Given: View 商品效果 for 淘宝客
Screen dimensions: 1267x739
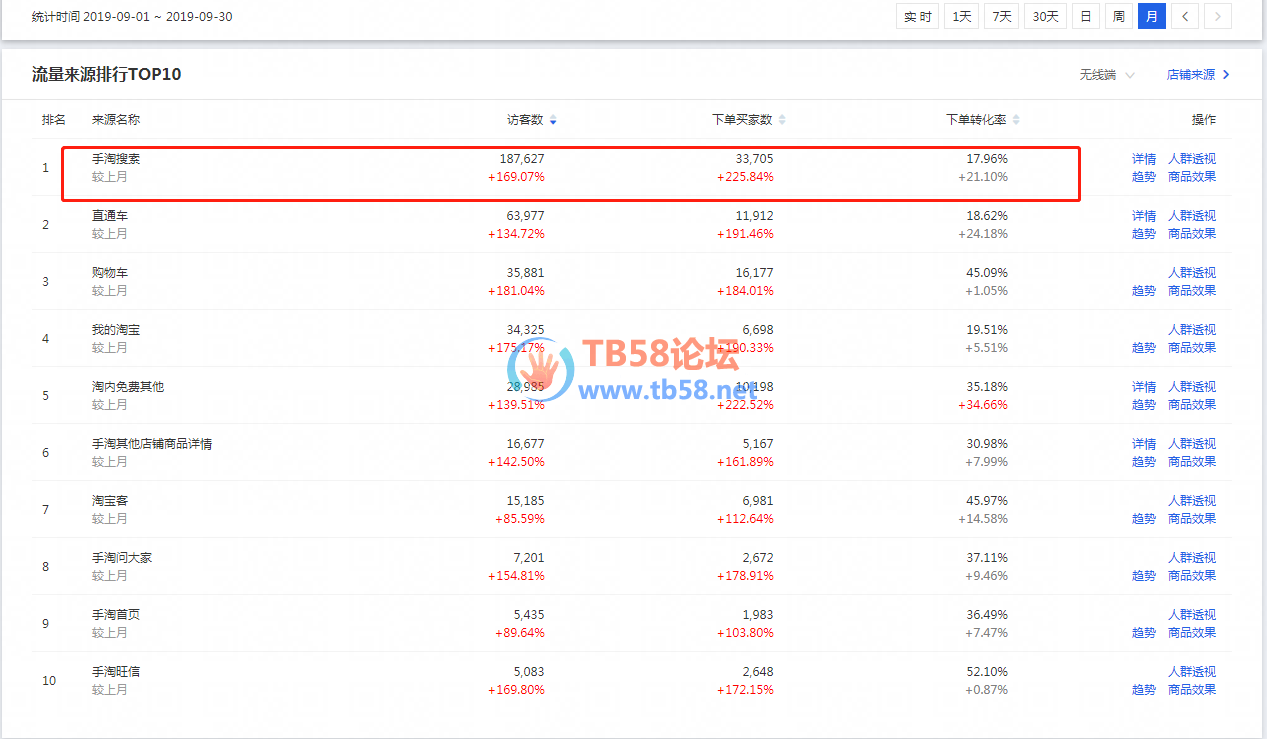Looking at the screenshot, I should point(1192,519).
